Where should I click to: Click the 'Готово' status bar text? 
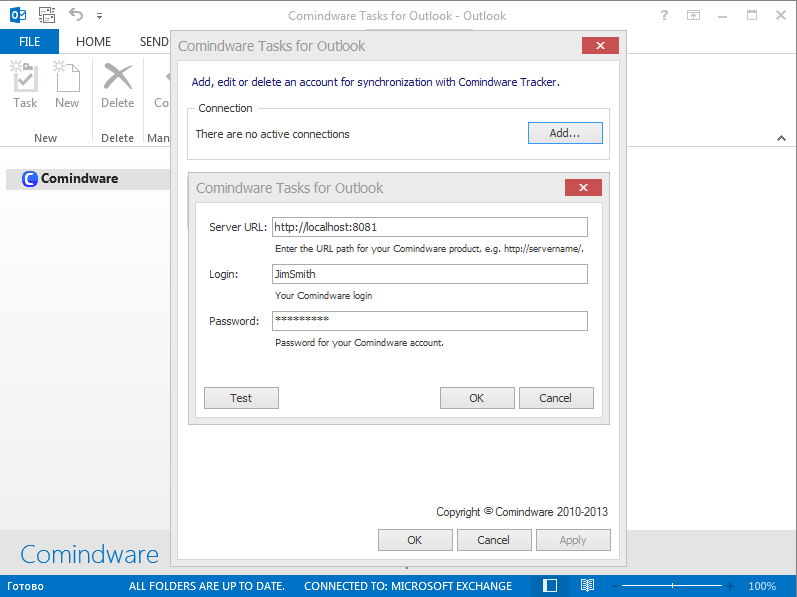[25, 586]
